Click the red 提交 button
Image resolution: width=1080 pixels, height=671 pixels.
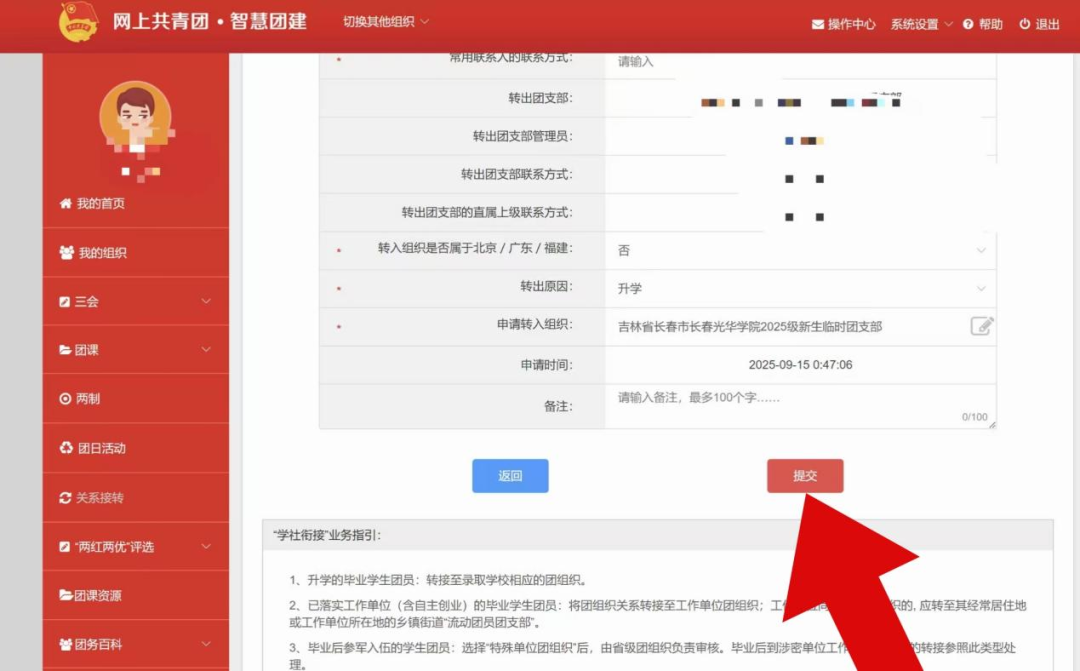[x=805, y=476]
